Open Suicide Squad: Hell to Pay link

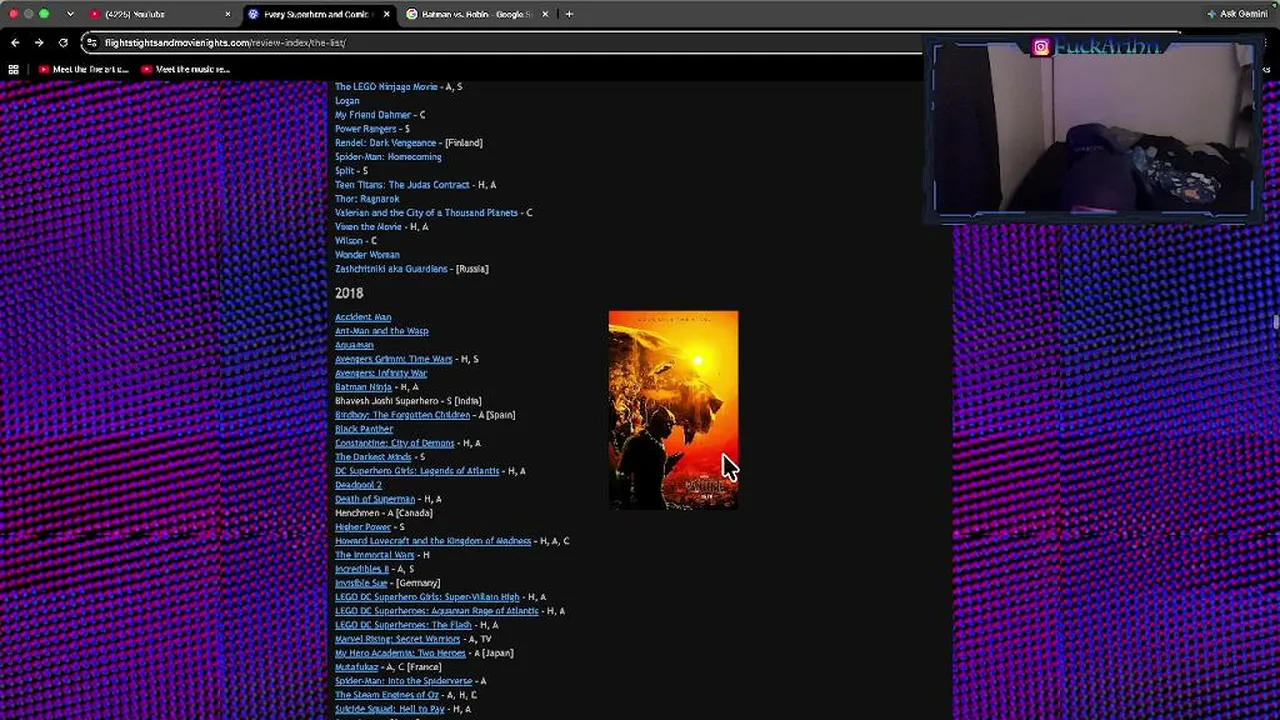[x=390, y=709]
